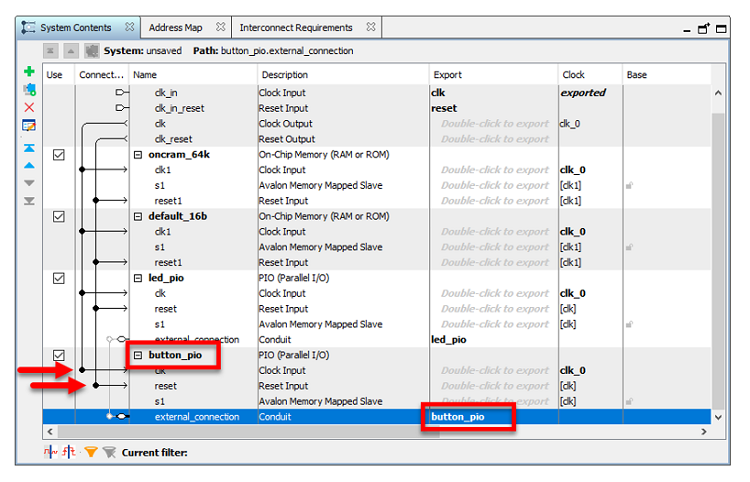Click the detach panel icon at top right

704,29
